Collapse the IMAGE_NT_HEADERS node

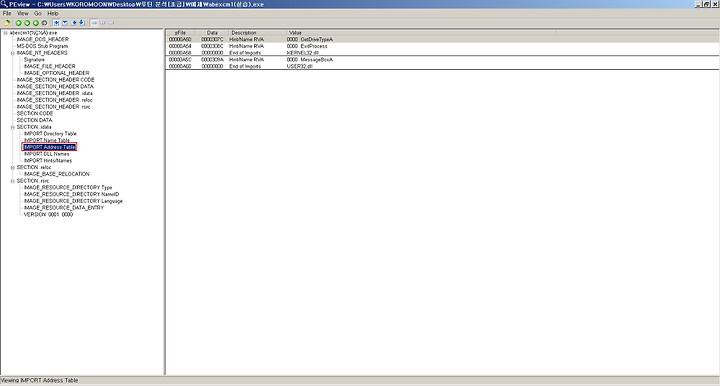tap(13, 53)
